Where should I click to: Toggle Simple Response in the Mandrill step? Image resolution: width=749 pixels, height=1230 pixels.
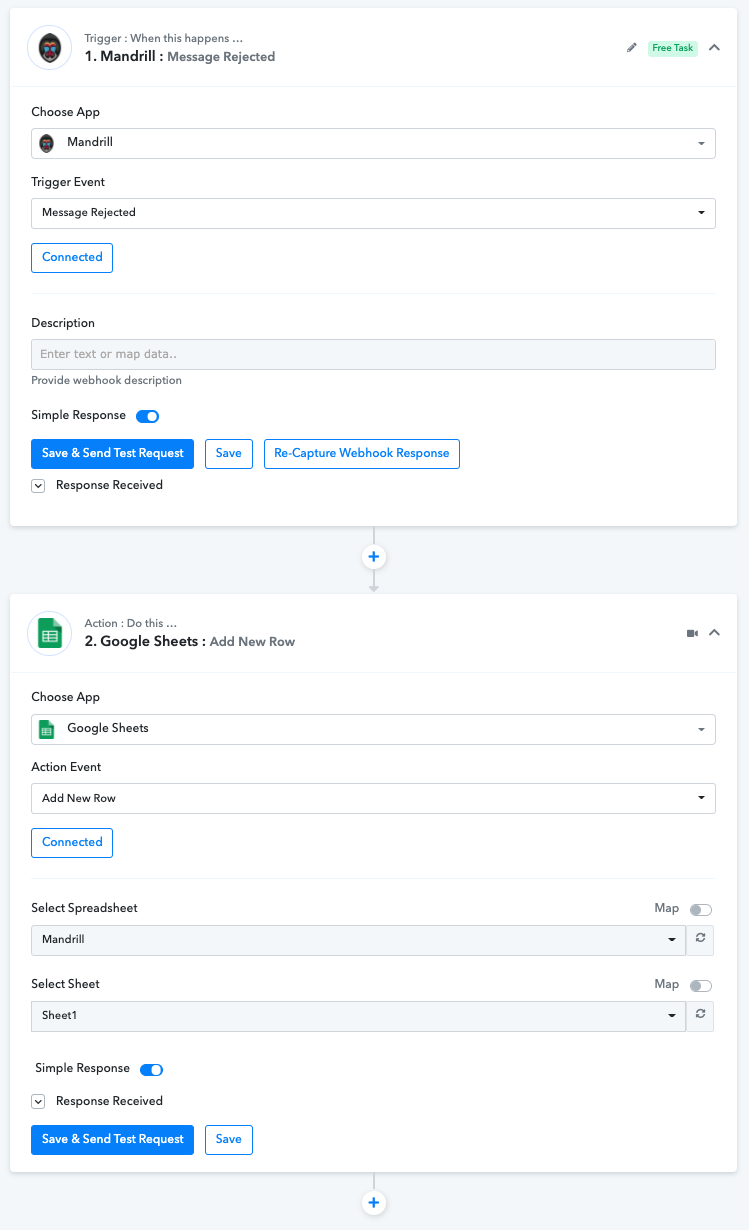pyautogui.click(x=148, y=416)
